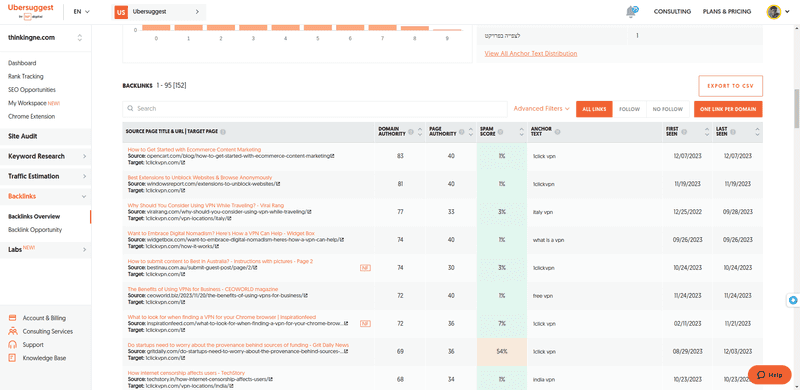800x390 pixels.
Task: Toggle One Link Per Domain
Action: pyautogui.click(x=728, y=109)
